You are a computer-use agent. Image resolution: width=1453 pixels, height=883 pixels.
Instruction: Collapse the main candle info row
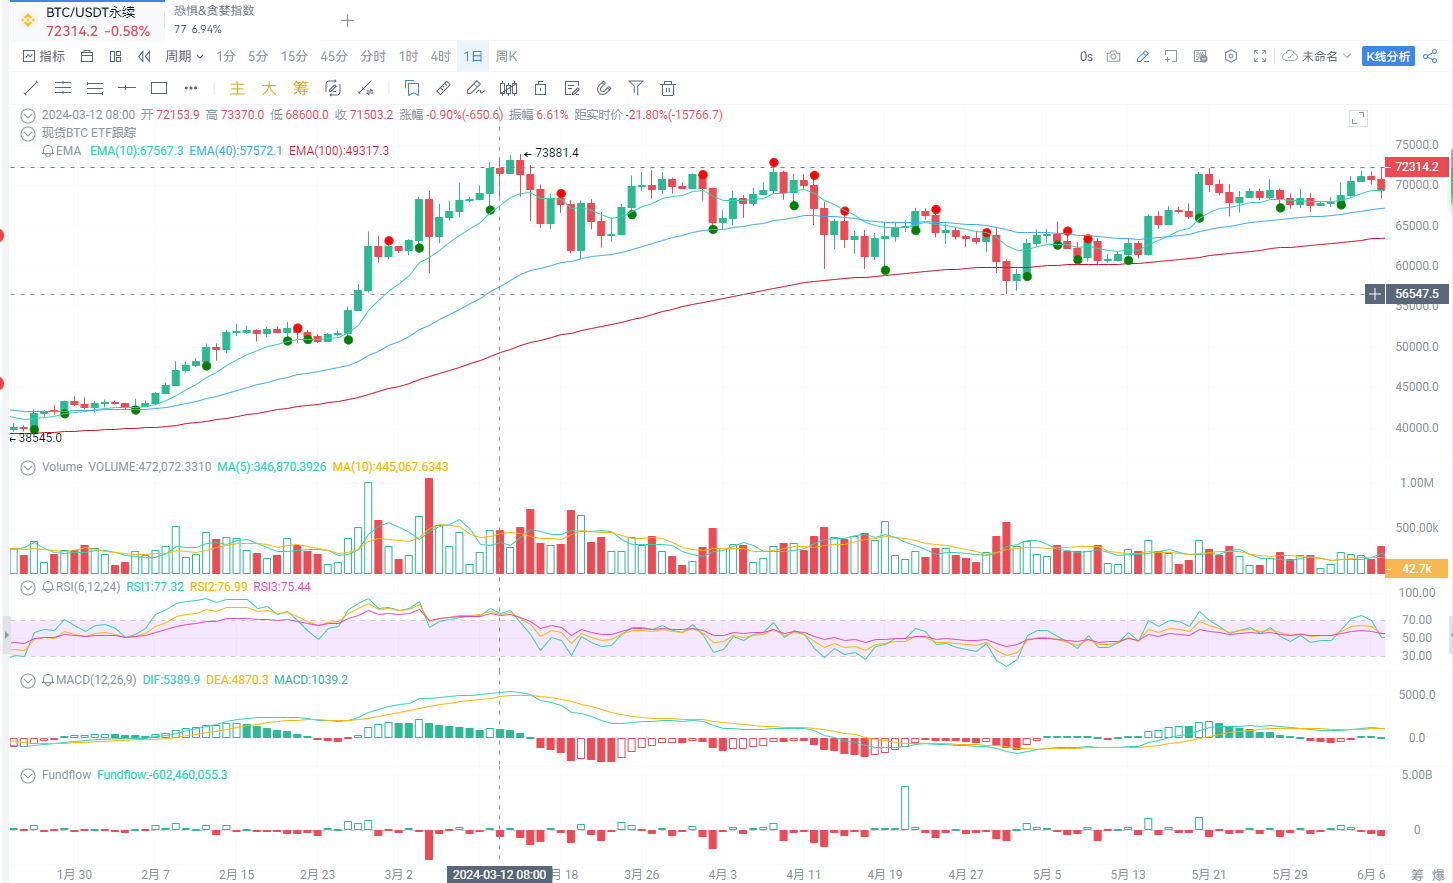(x=28, y=115)
